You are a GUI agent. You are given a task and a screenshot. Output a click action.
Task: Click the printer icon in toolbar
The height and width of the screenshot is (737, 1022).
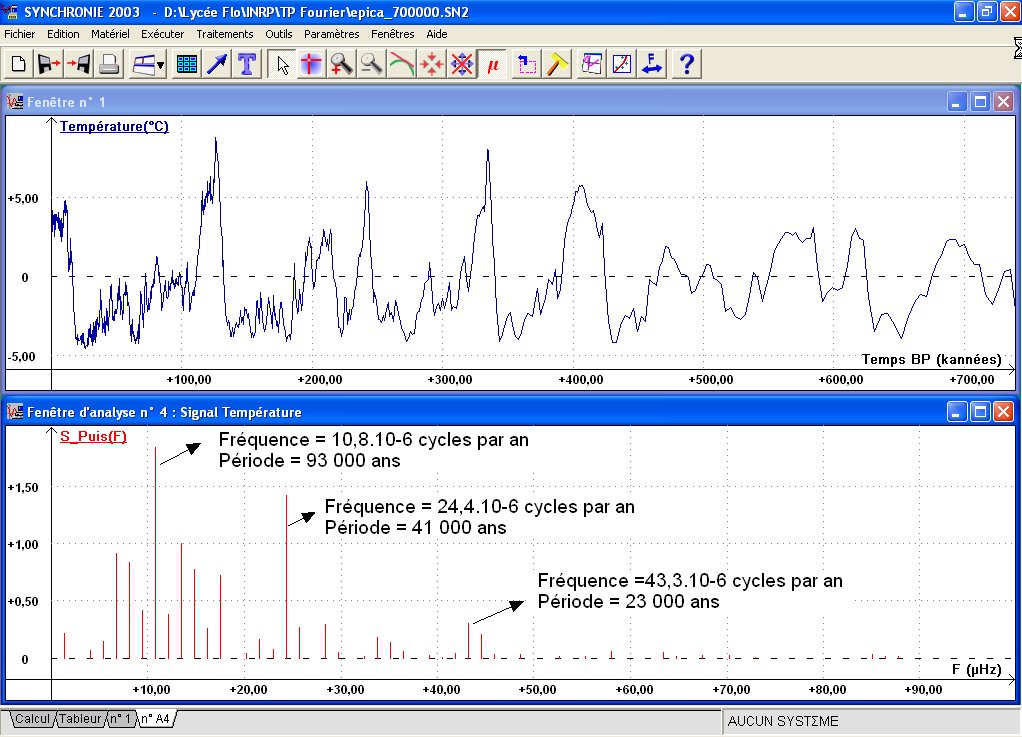coord(109,64)
